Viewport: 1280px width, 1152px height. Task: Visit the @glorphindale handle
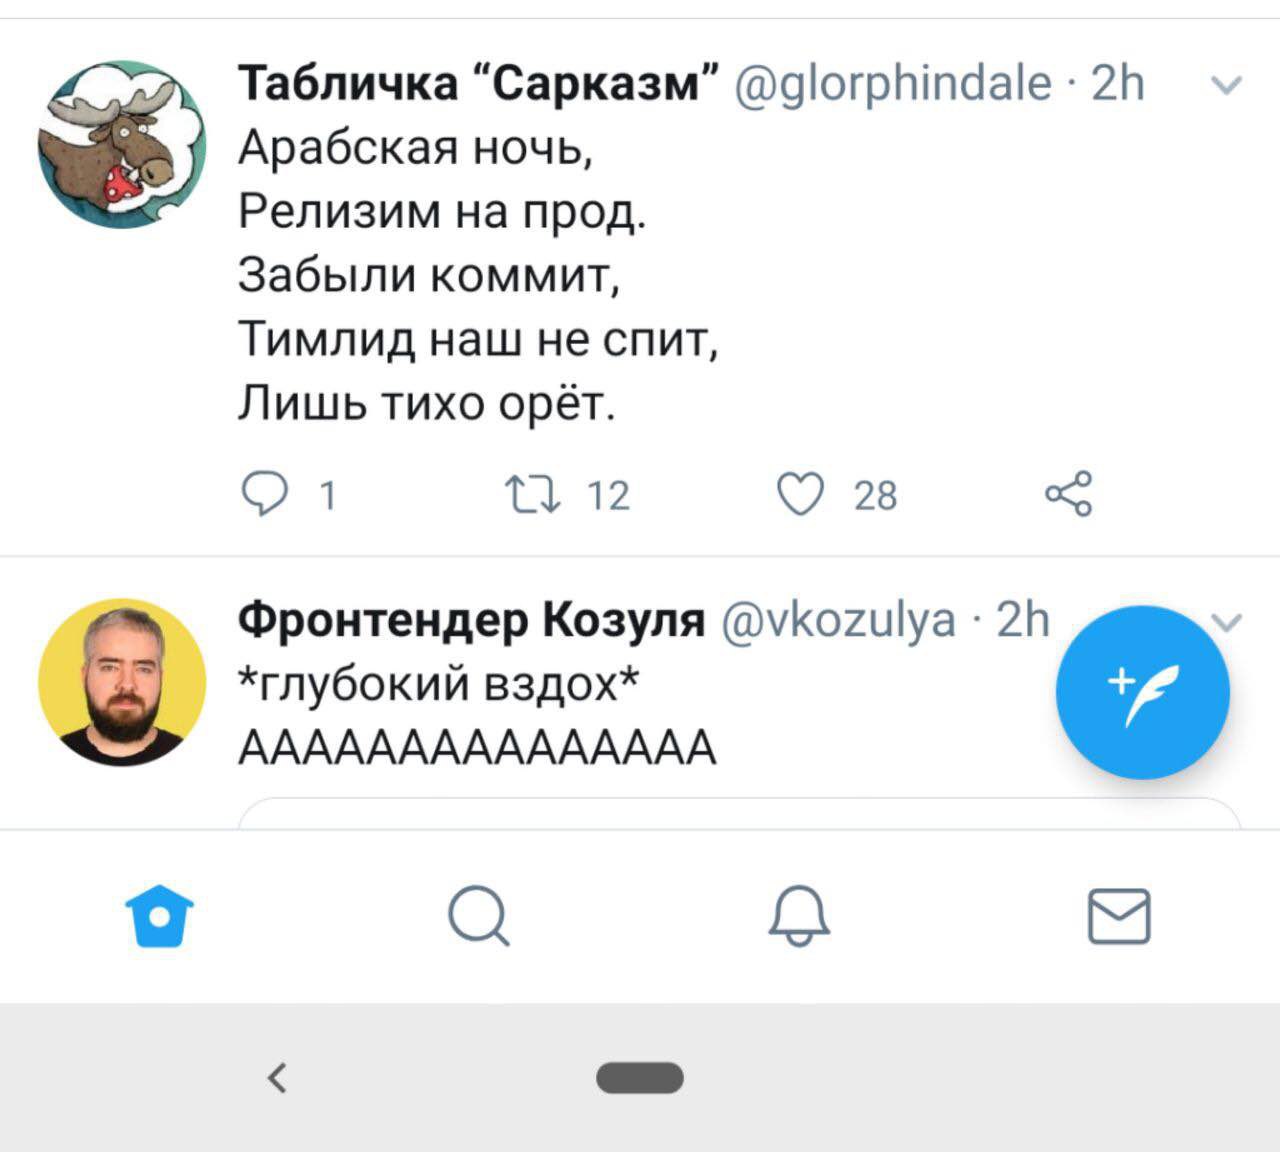tap(893, 84)
